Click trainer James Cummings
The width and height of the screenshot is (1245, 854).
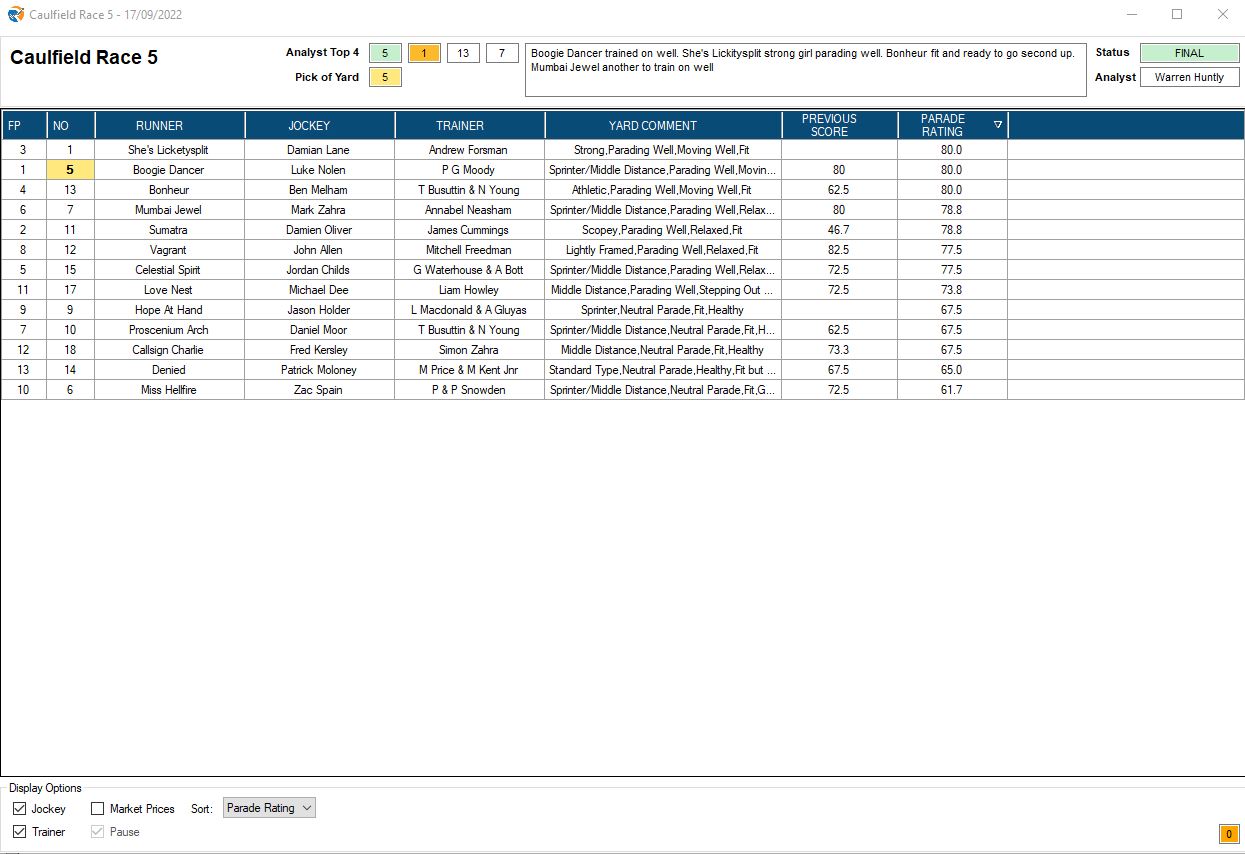tap(469, 230)
